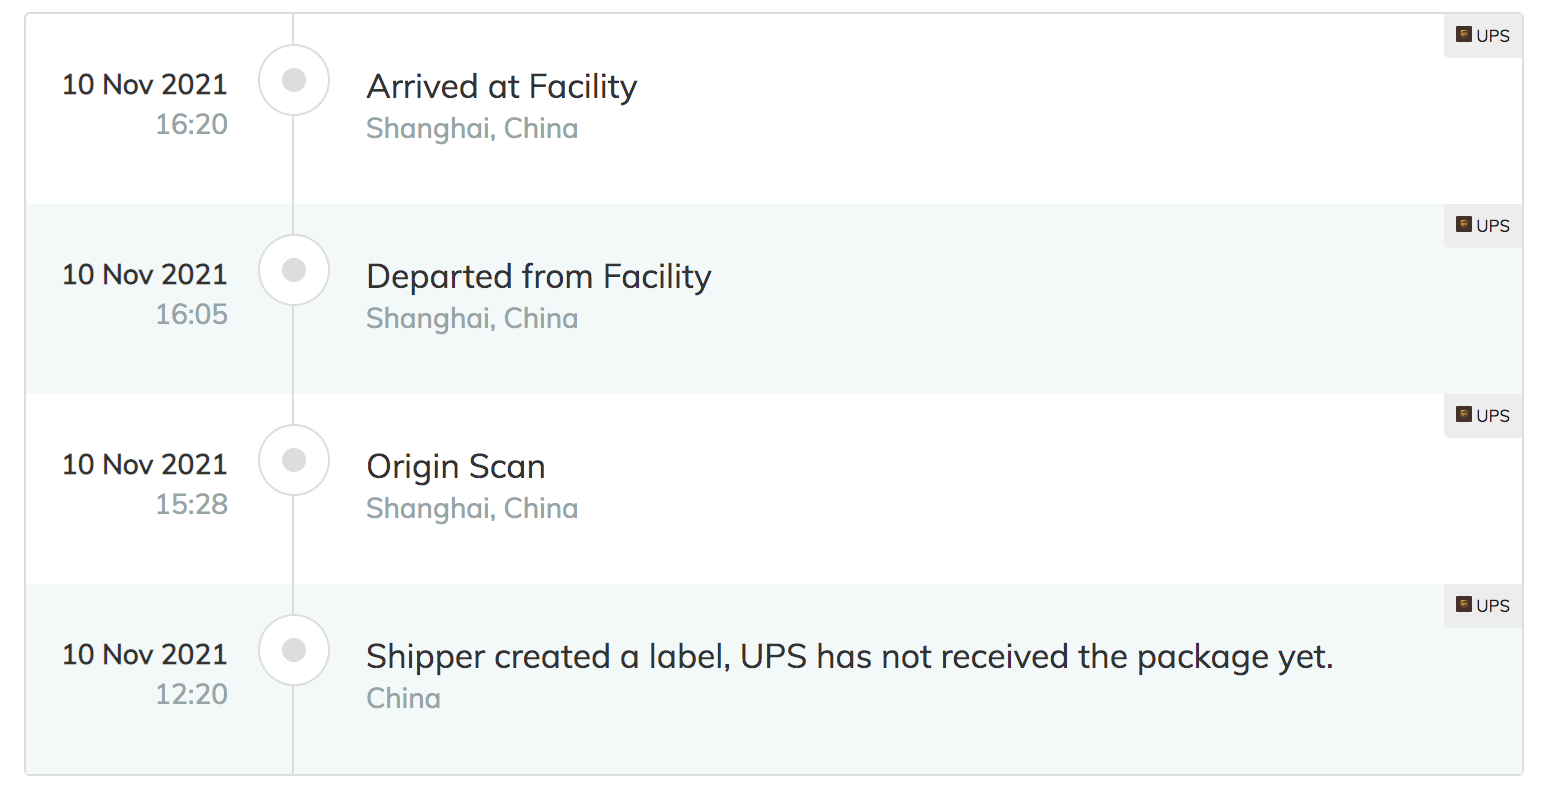The image size is (1552, 810).
Task: Click timeline marker for 16:20 event
Action: (x=294, y=80)
